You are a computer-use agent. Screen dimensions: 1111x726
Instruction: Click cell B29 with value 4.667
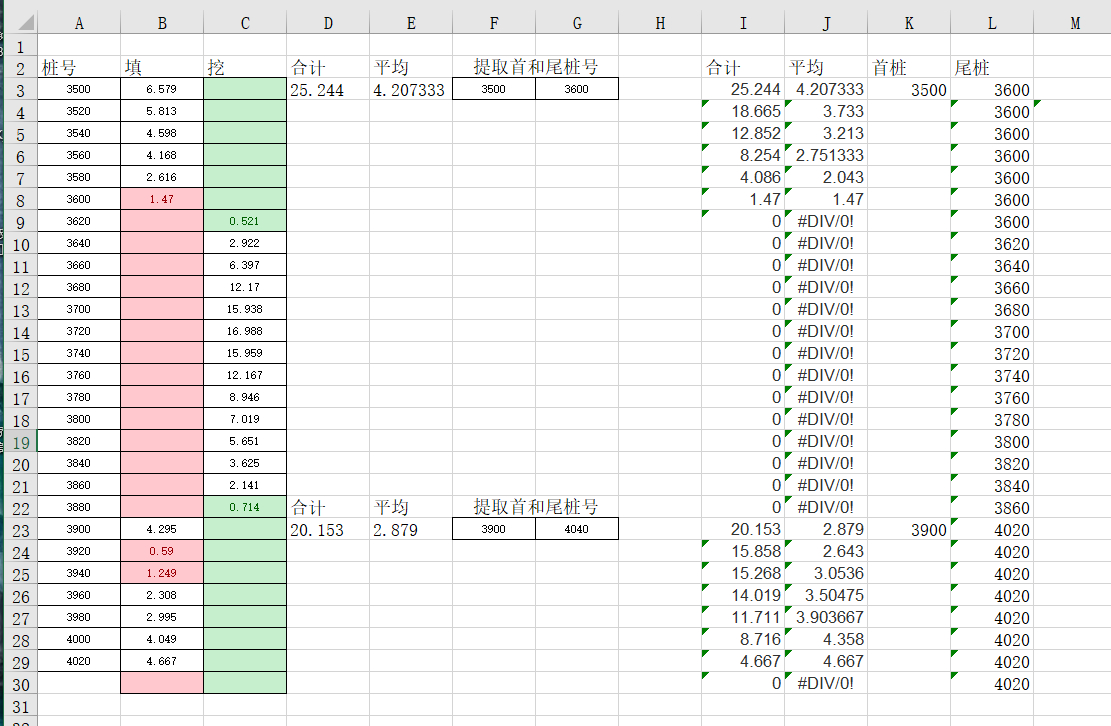click(x=162, y=661)
